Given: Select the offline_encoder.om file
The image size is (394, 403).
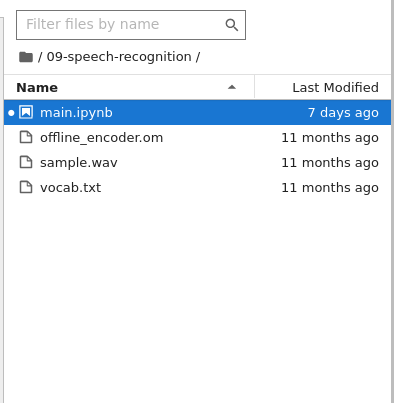Looking at the screenshot, I should point(197,137).
